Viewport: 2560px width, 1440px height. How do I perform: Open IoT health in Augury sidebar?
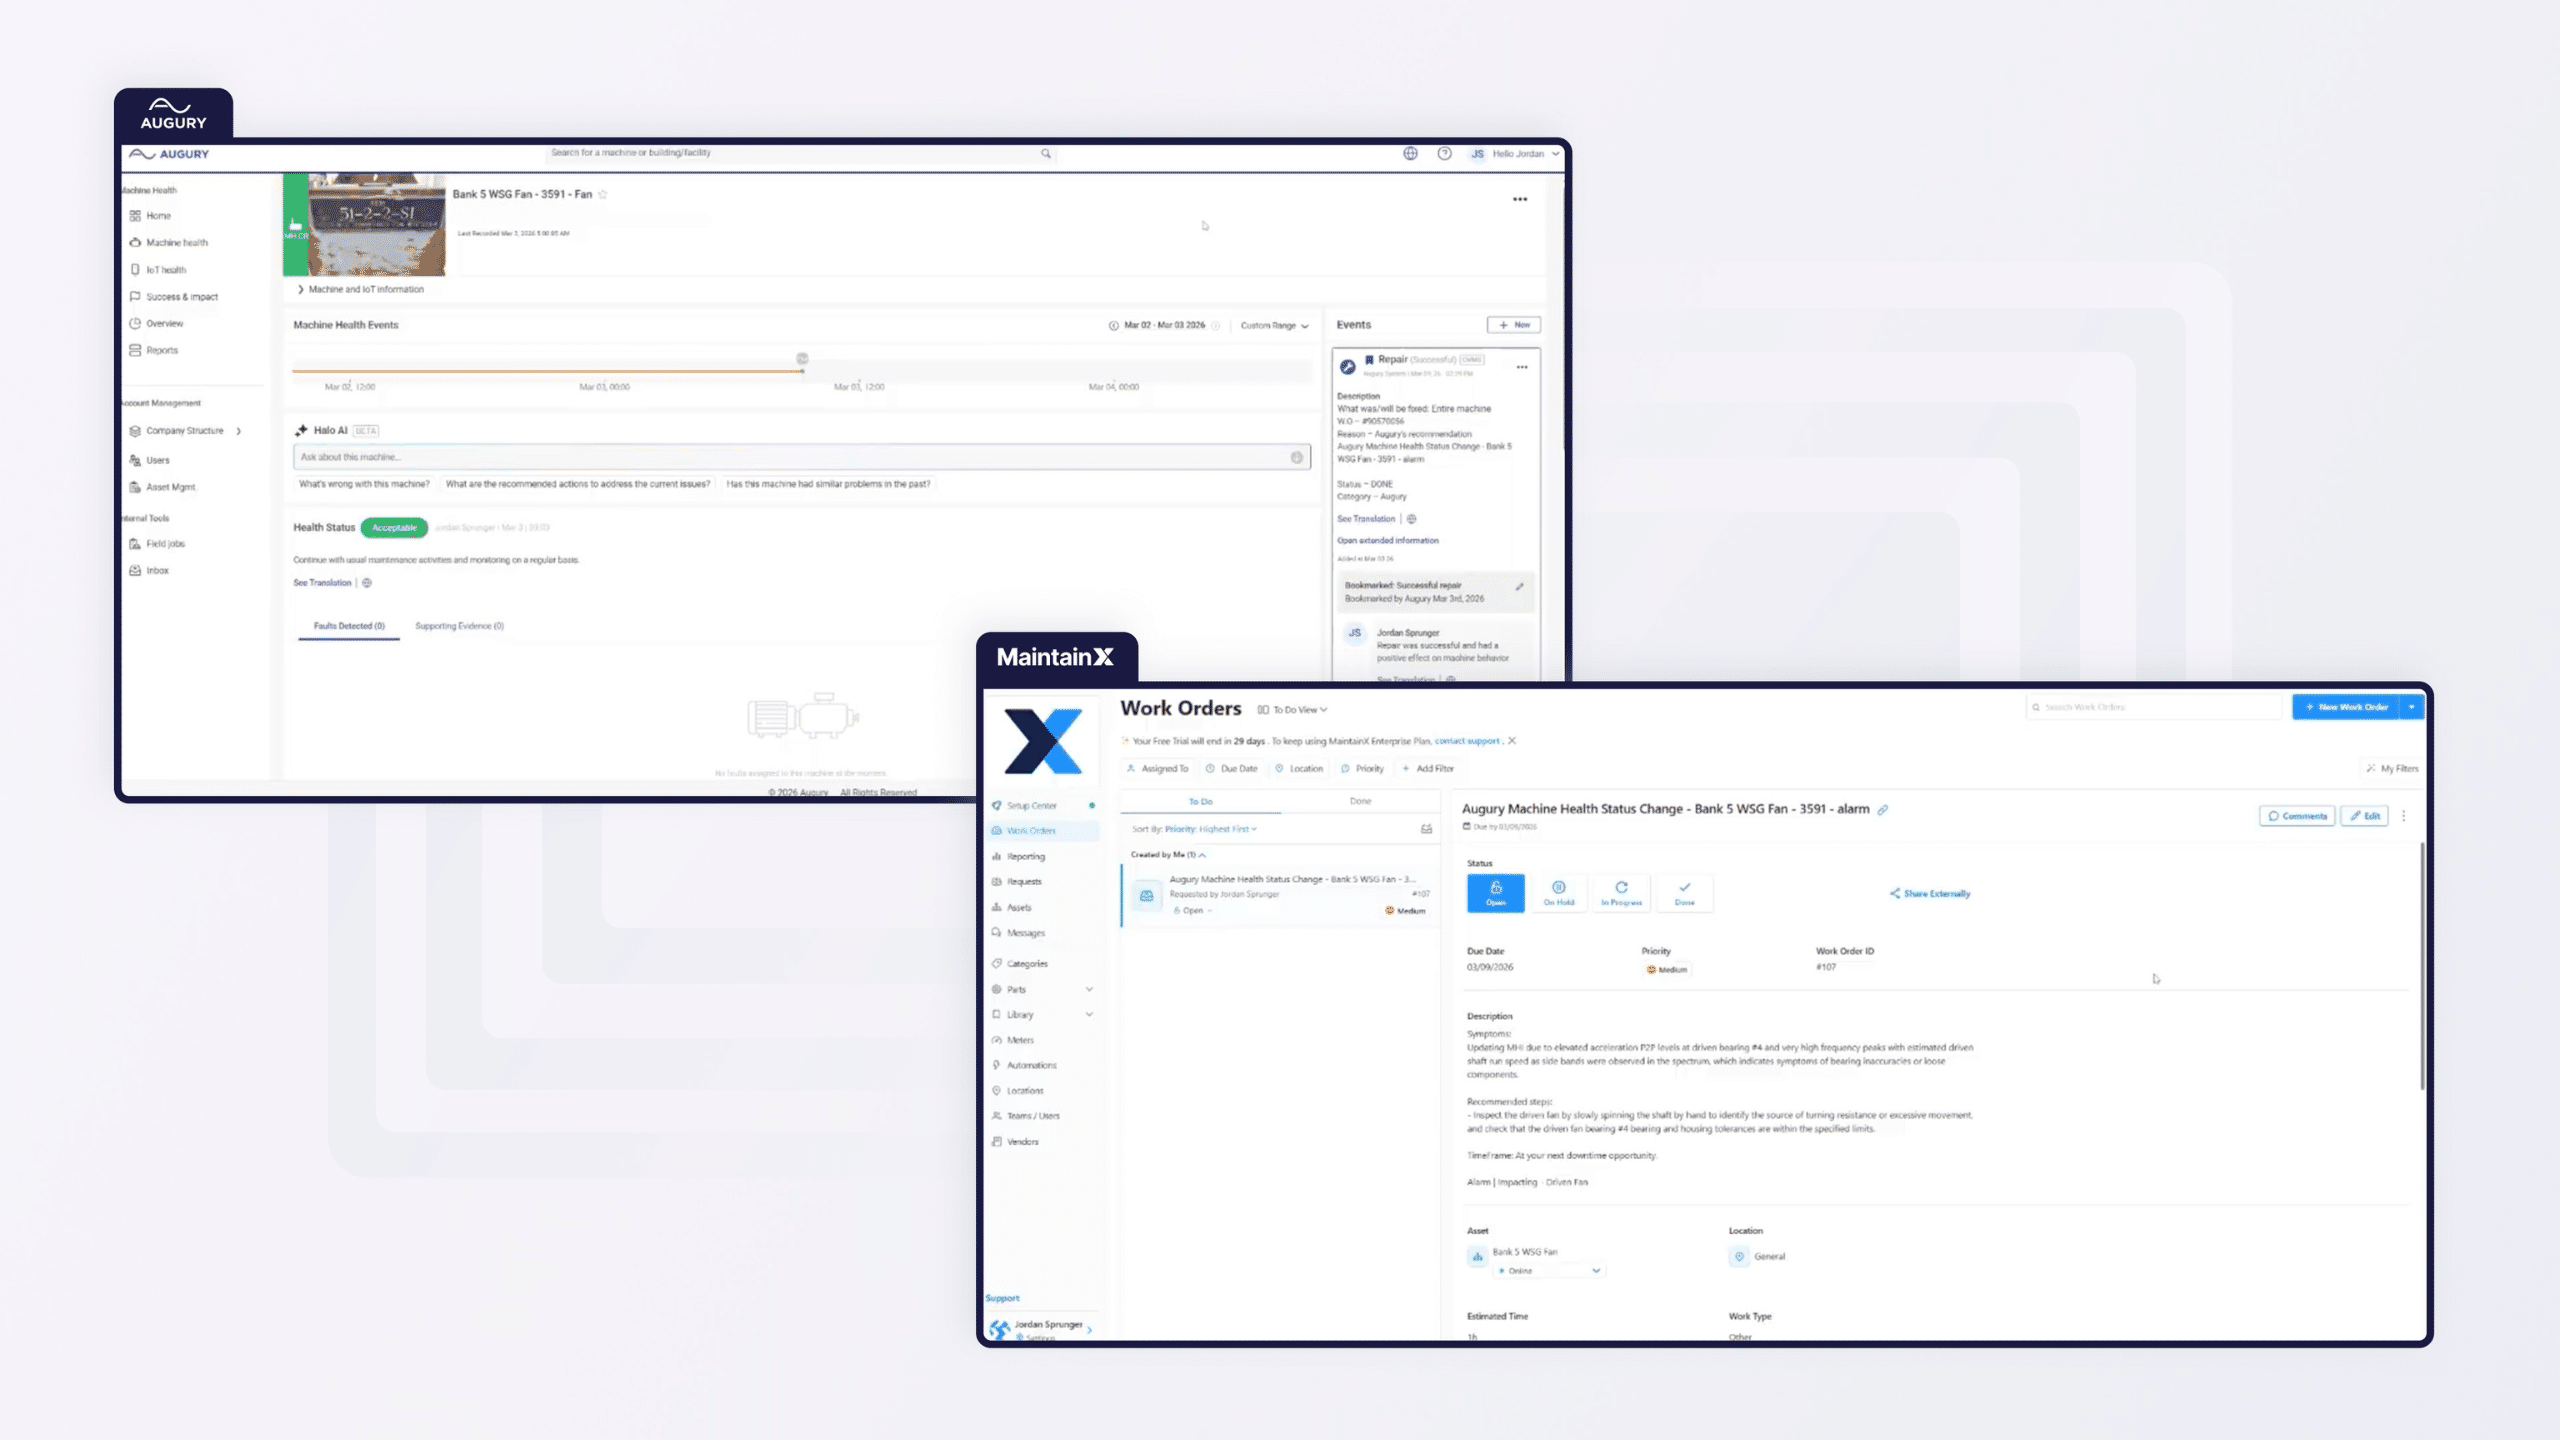pos(157,270)
